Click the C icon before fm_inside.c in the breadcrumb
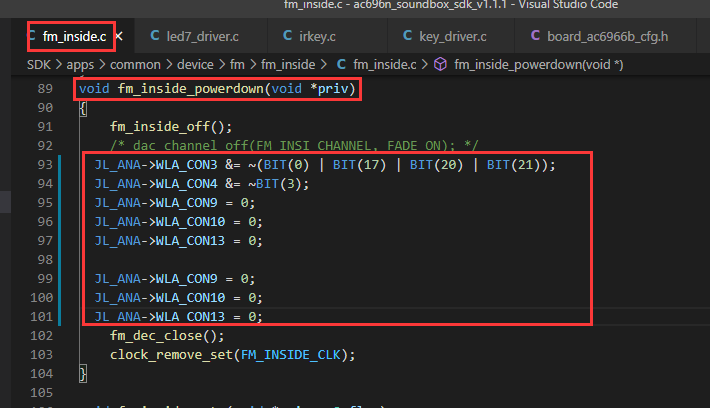The image size is (710, 408). pos(341,64)
